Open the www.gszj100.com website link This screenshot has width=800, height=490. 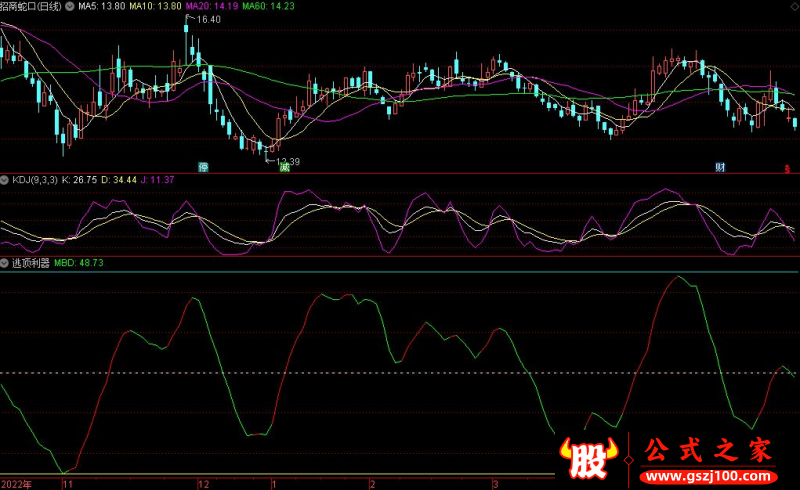tap(712, 473)
